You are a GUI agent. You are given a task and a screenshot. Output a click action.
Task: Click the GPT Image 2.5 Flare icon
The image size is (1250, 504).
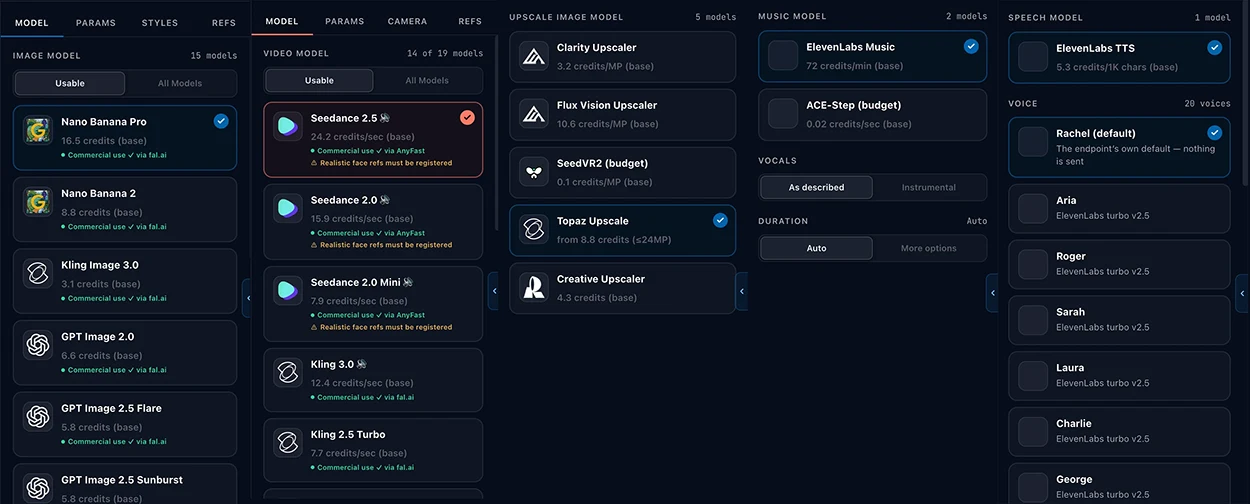click(38, 417)
